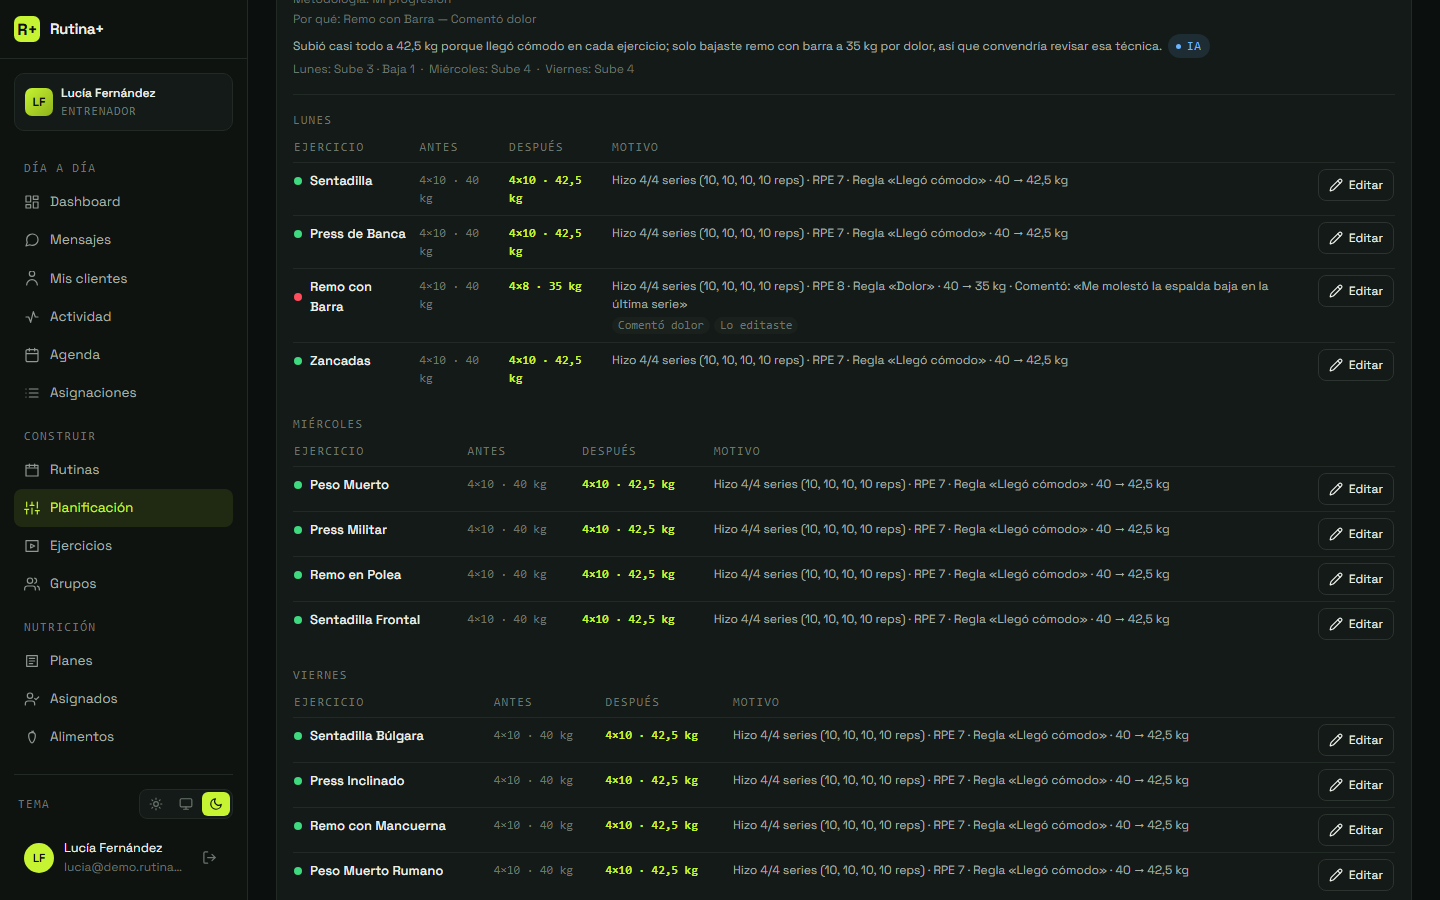Edit the Remo con Mancuerna row
The width and height of the screenshot is (1440, 900).
[1355, 830]
